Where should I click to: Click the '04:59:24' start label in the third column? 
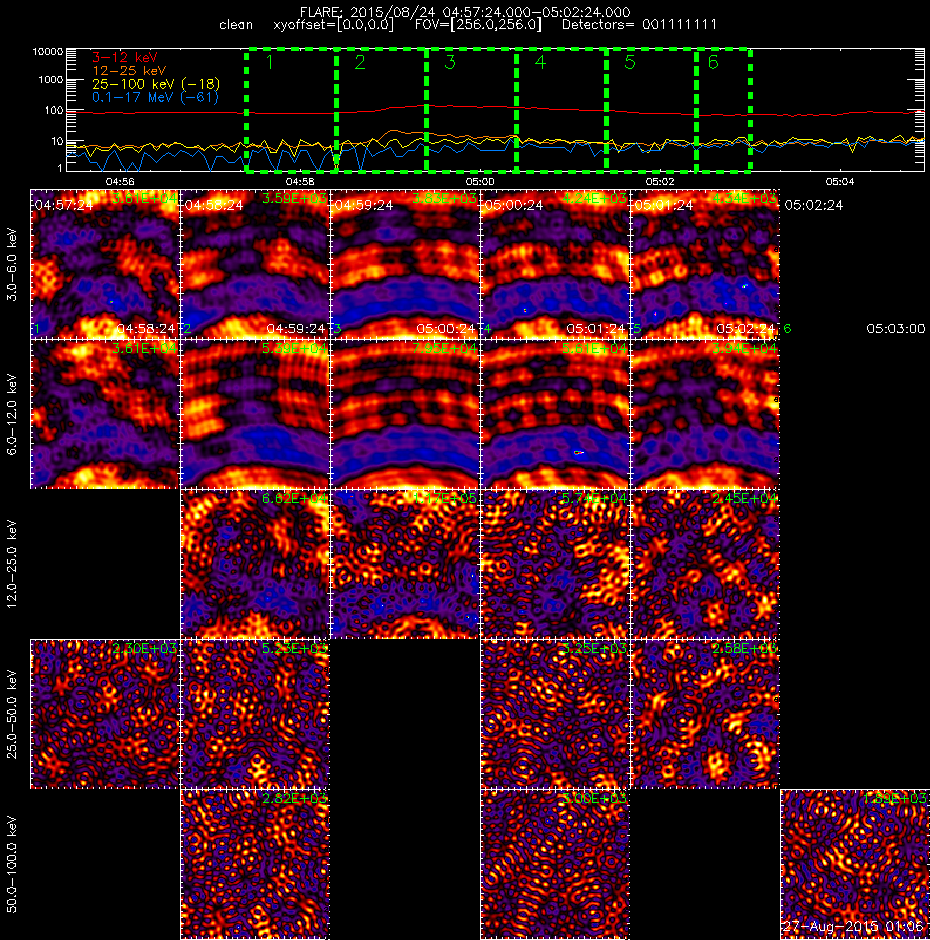coord(363,205)
